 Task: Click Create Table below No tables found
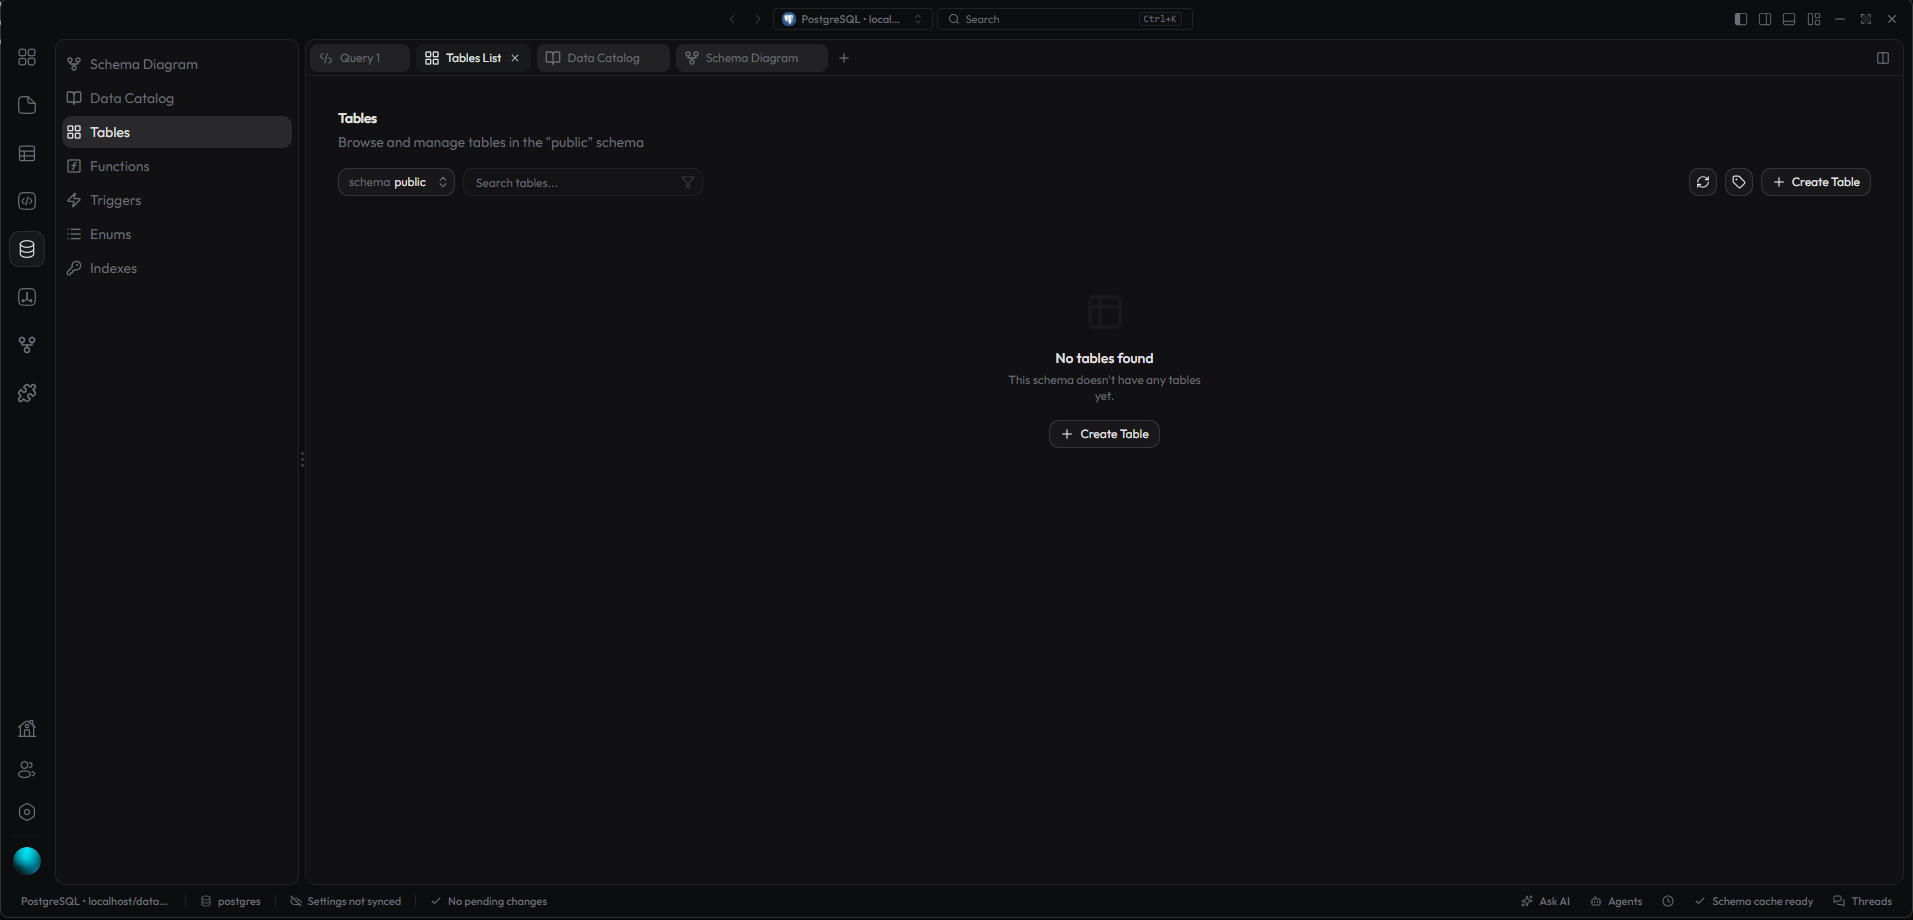pyautogui.click(x=1104, y=434)
